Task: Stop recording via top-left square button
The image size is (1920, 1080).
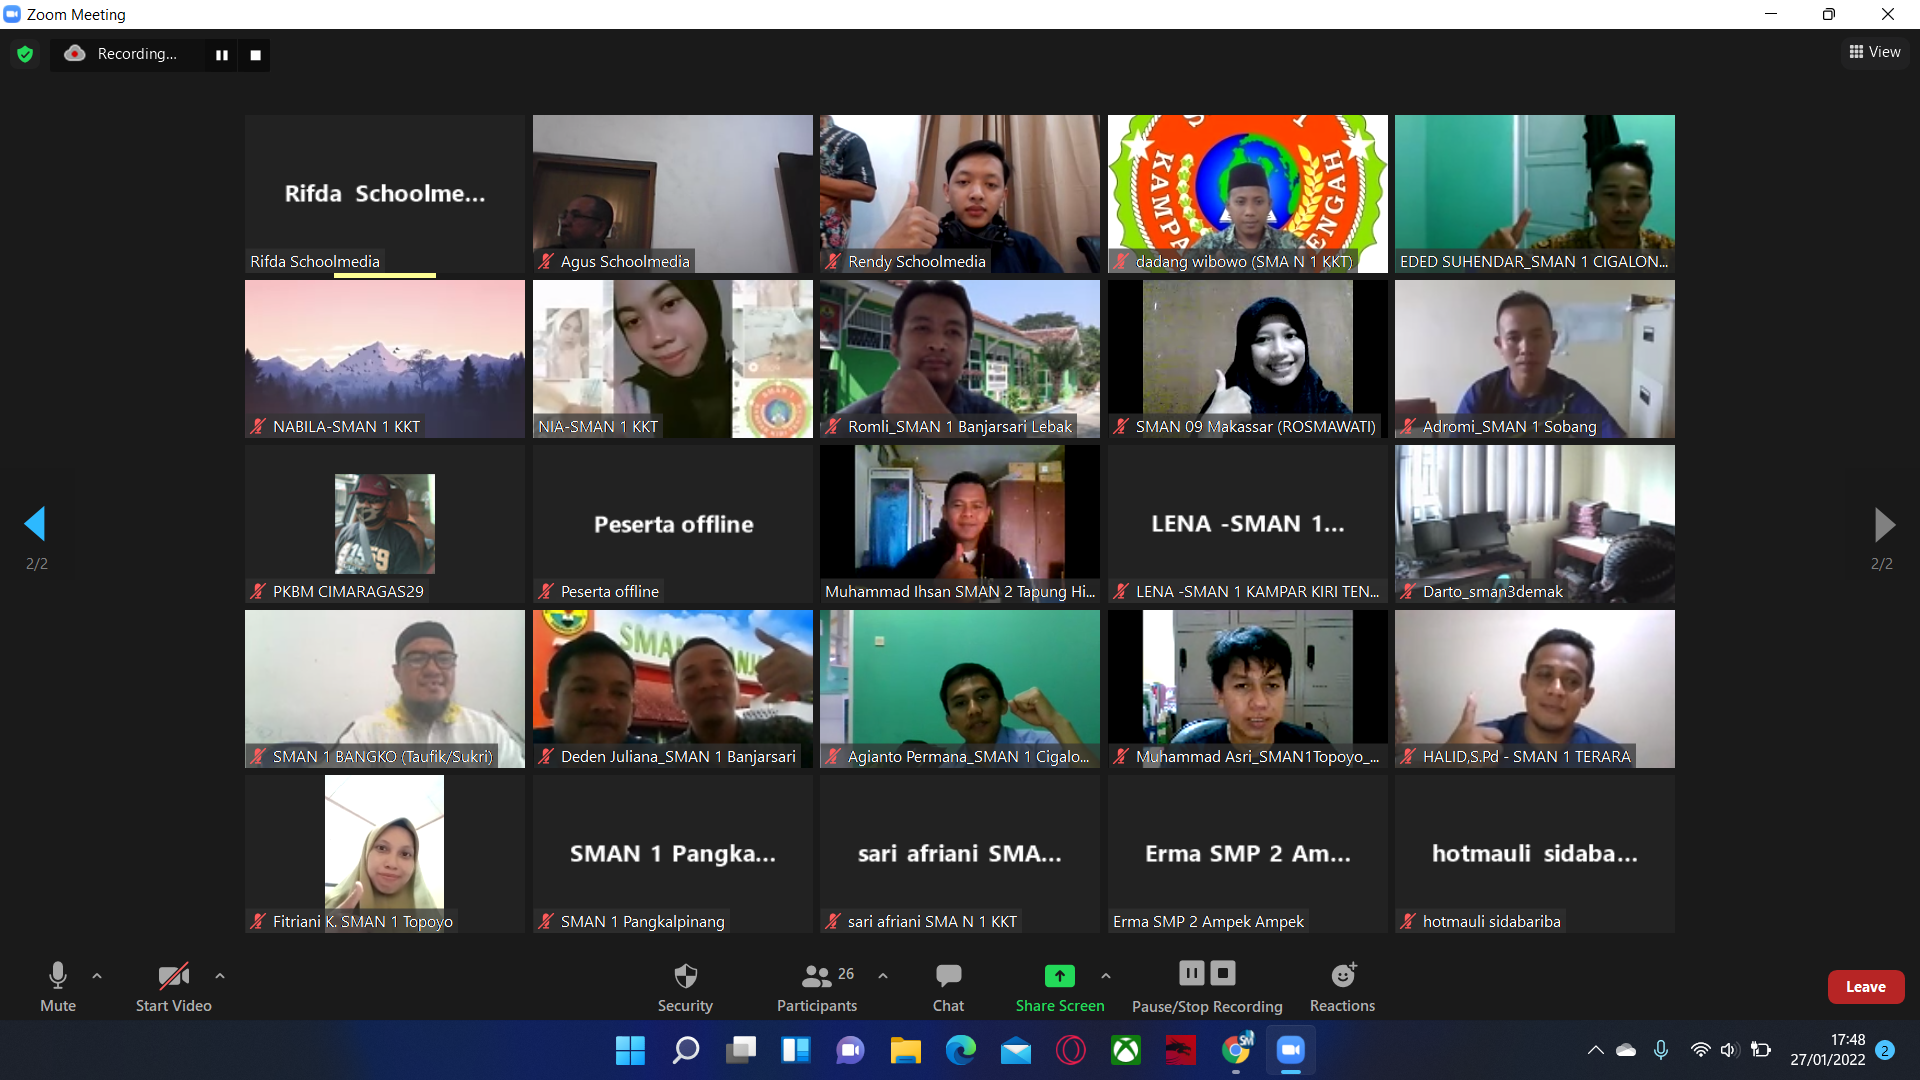Action: (x=255, y=55)
